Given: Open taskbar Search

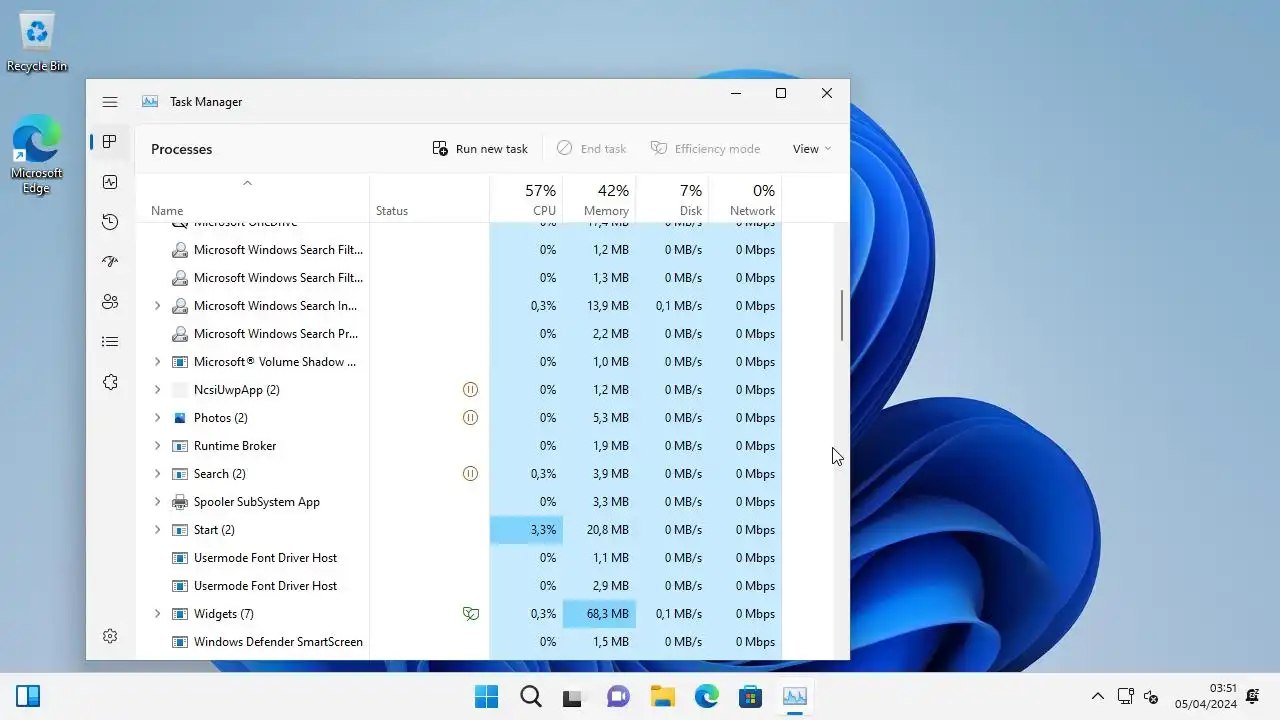Looking at the screenshot, I should click(531, 696).
